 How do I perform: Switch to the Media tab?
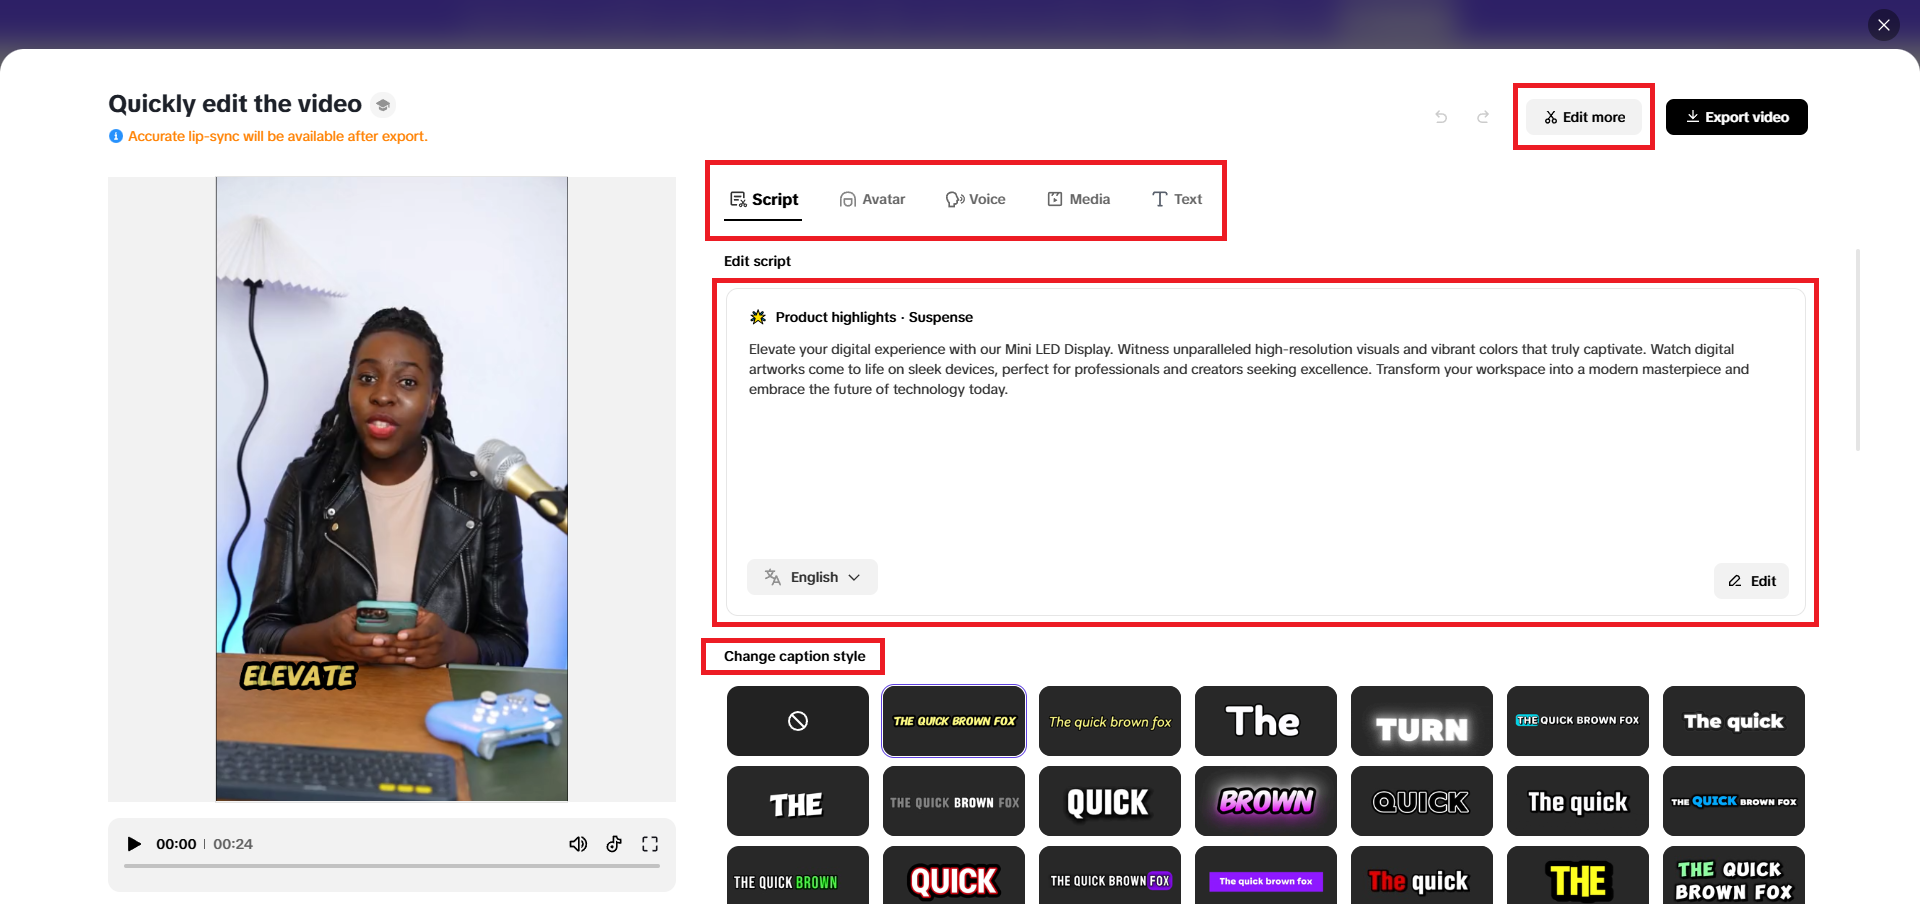tap(1078, 199)
